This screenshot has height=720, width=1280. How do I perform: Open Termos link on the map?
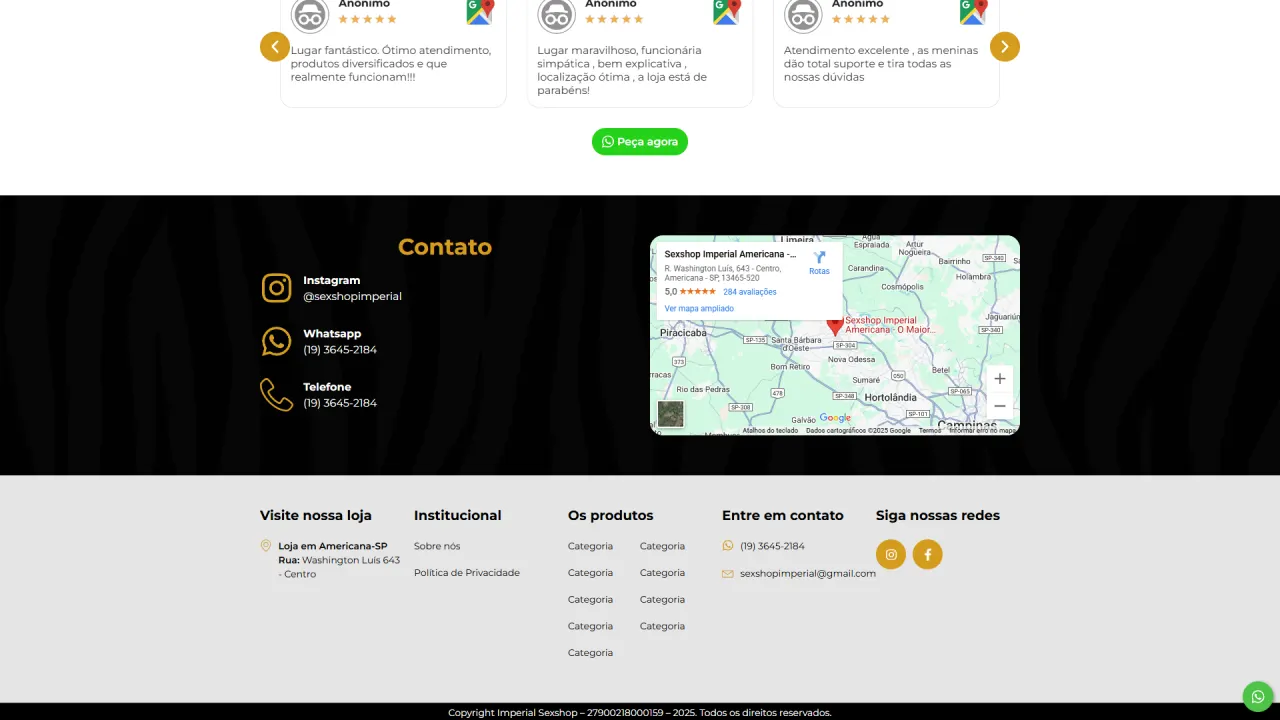[x=930, y=431]
